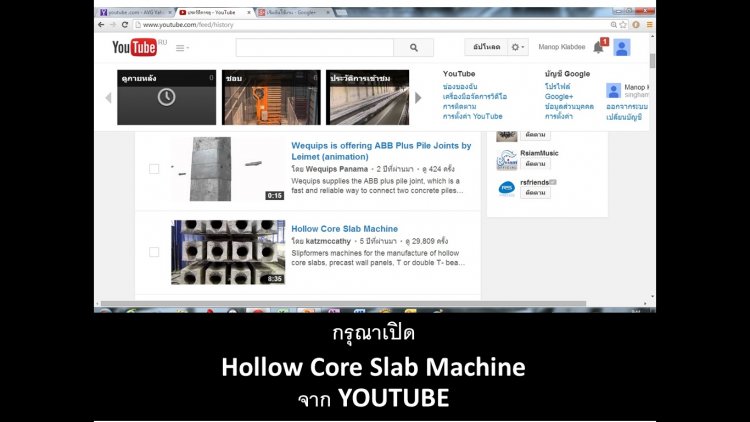
Task: Open the Hollow Core Slab Machine title link
Action: coord(344,229)
